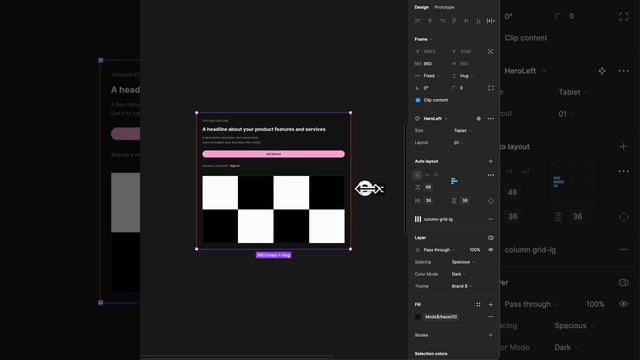The image size is (640, 360).
Task: Click the eye icon in enlarged panel
Action: (623, 304)
